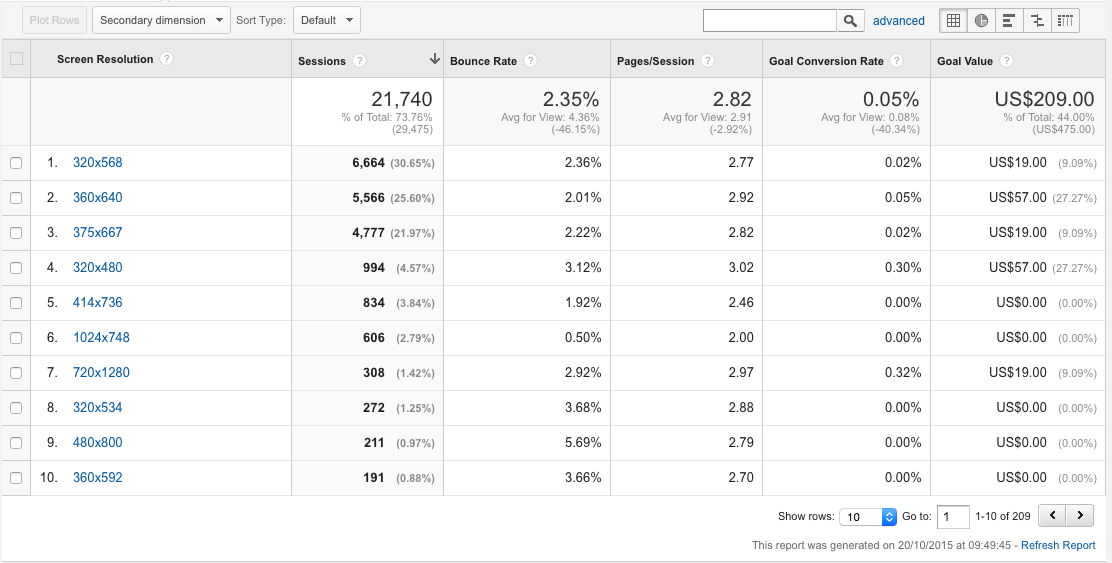Select the checkbox for 1024x748 row
This screenshot has height=563, width=1112.
[x=16, y=338]
